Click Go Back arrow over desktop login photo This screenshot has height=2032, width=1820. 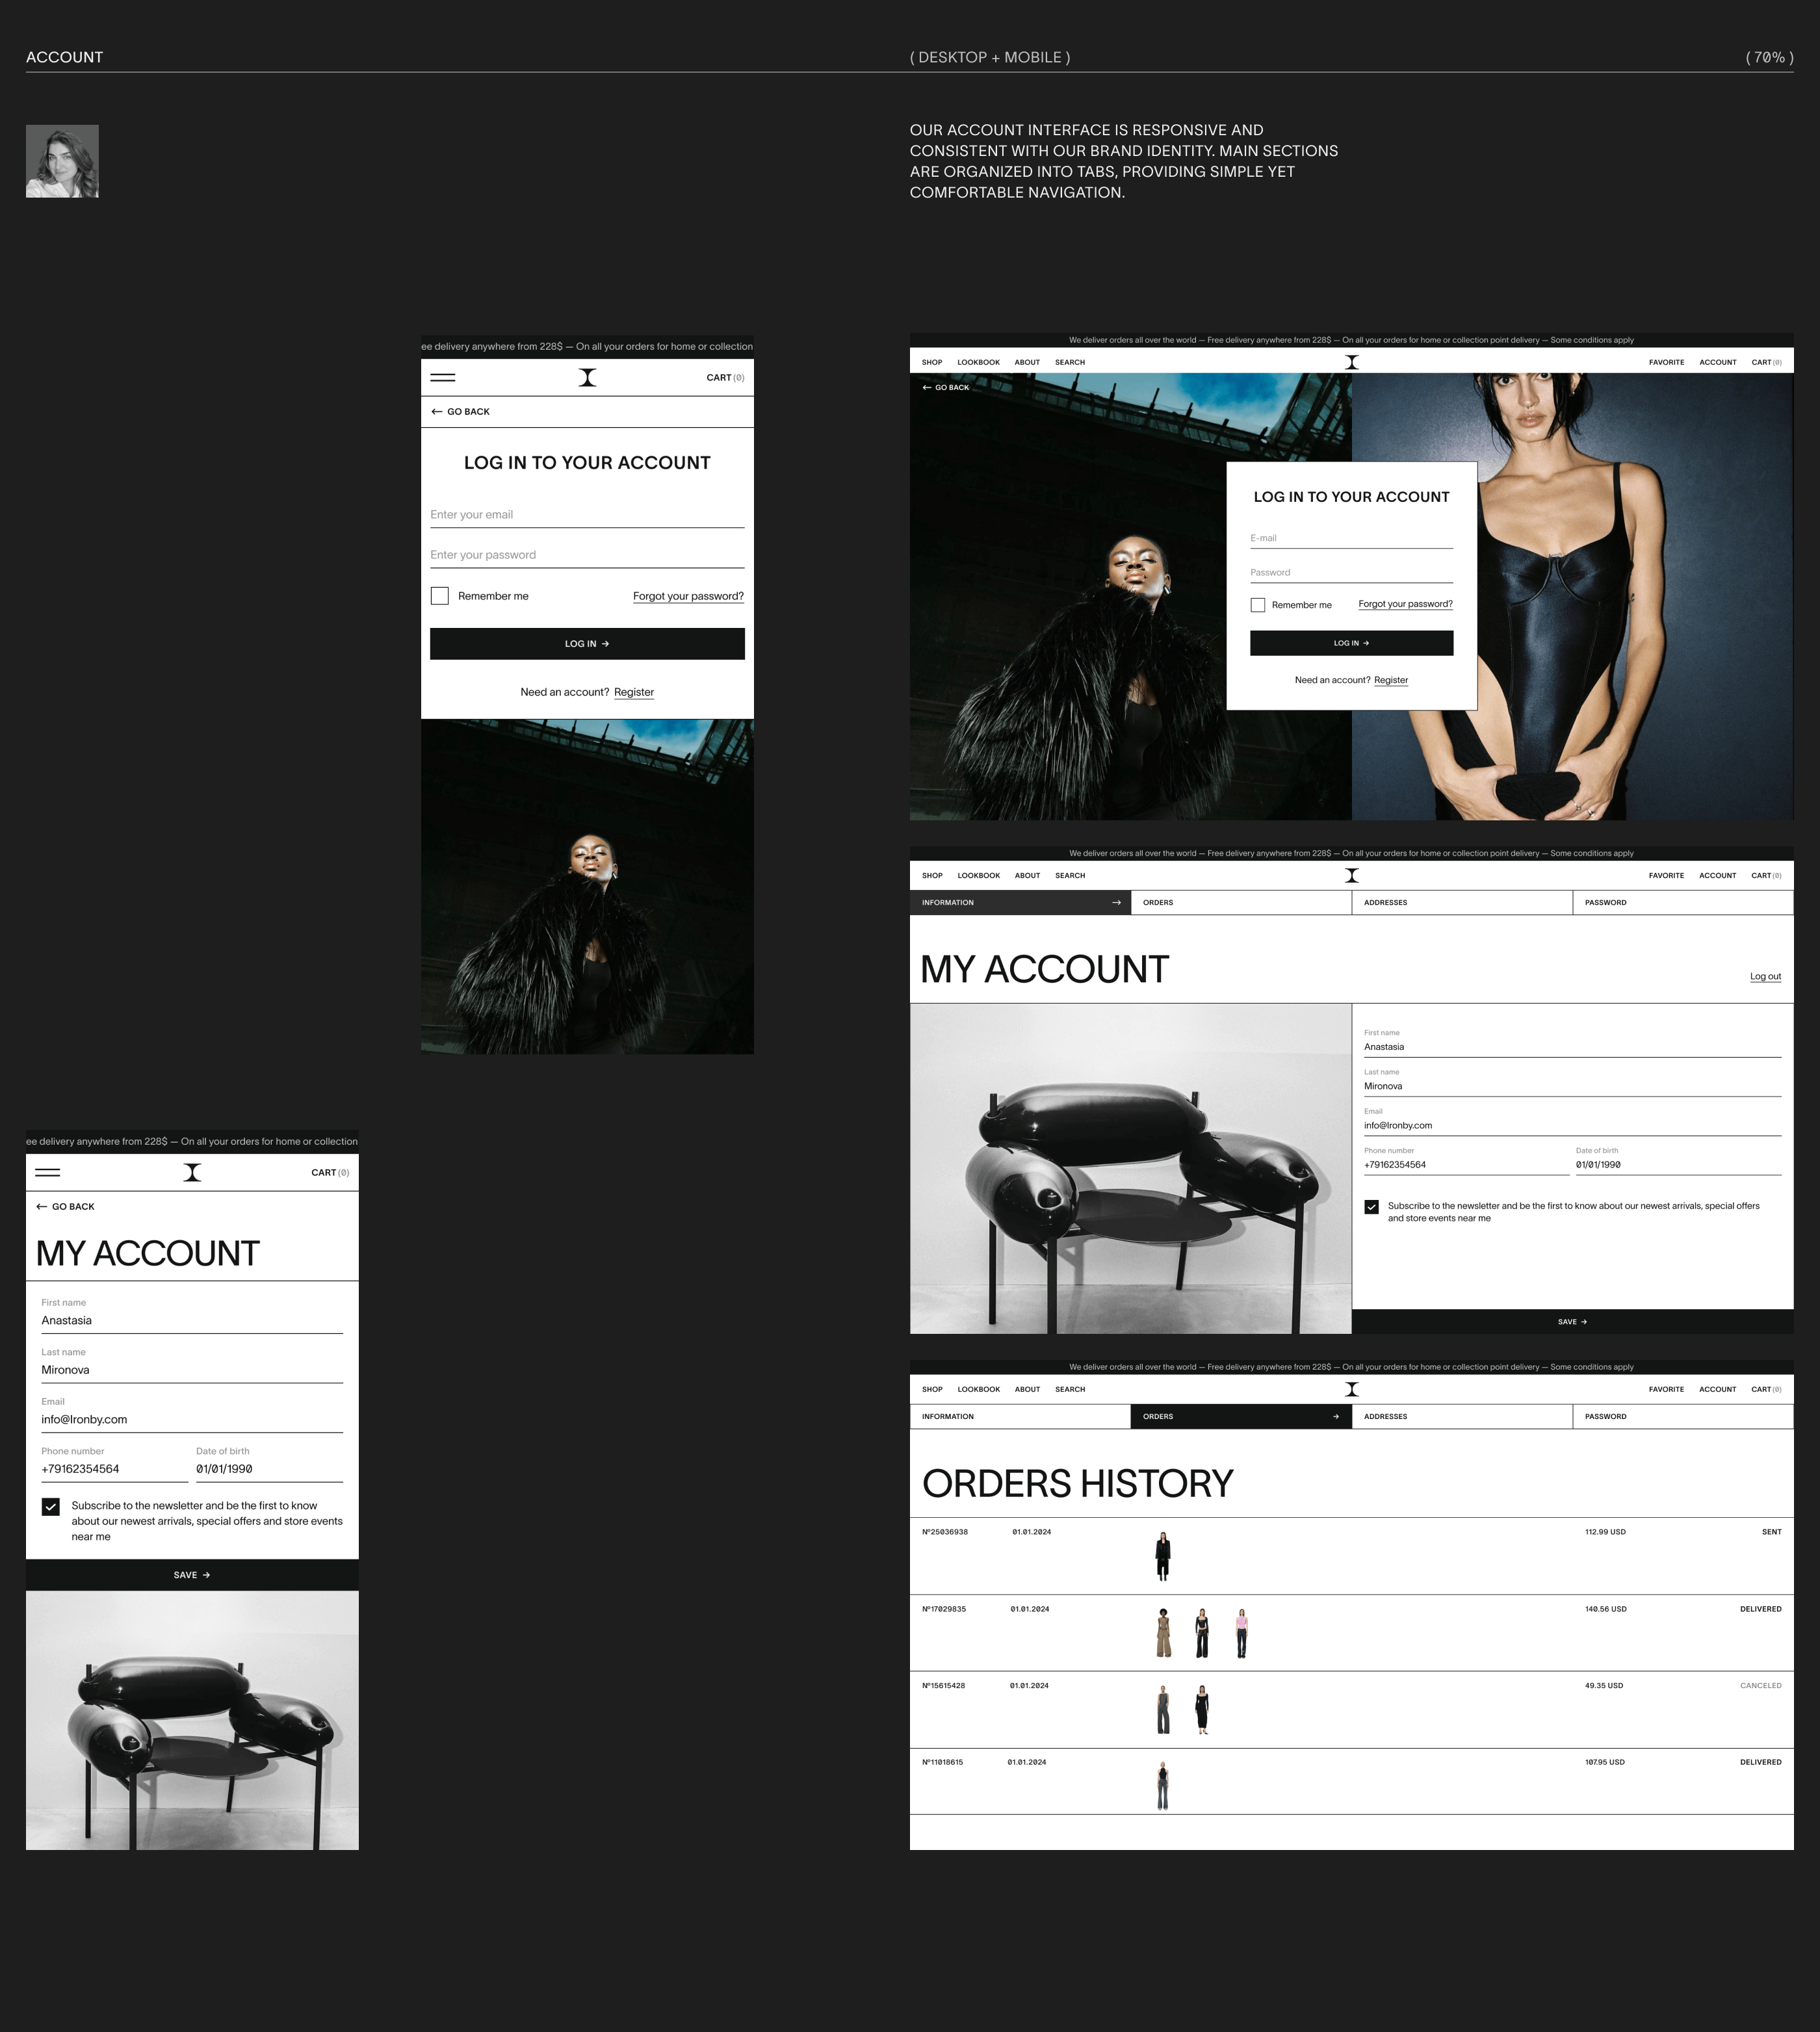[x=927, y=388]
